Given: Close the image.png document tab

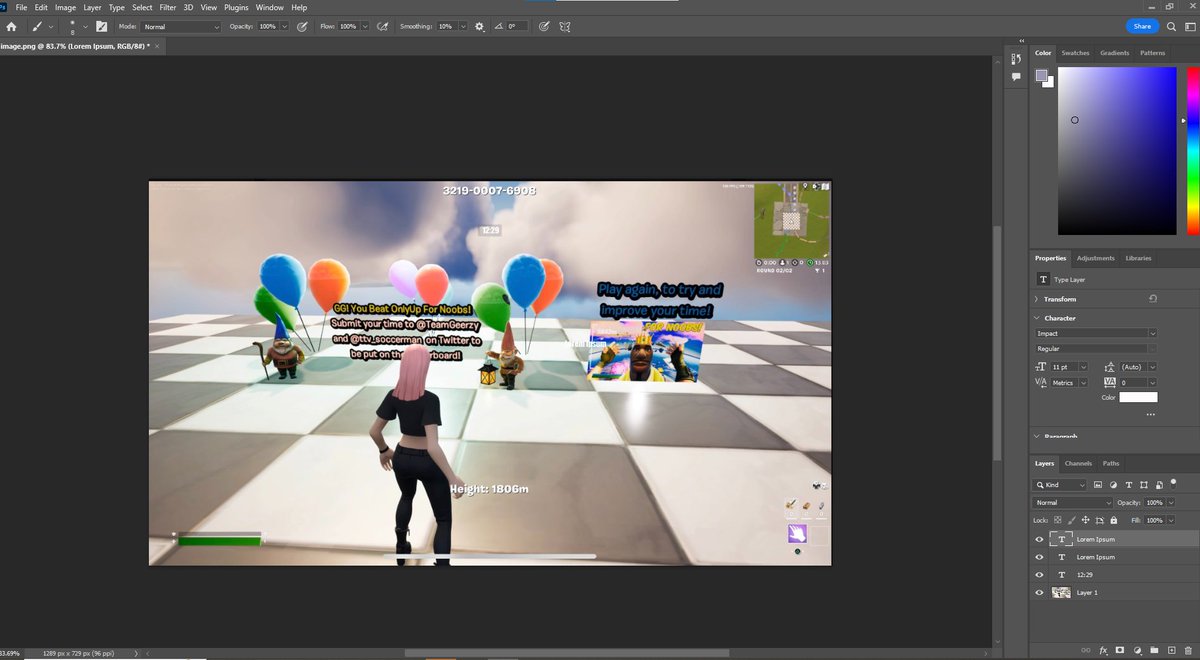Looking at the screenshot, I should coord(157,47).
